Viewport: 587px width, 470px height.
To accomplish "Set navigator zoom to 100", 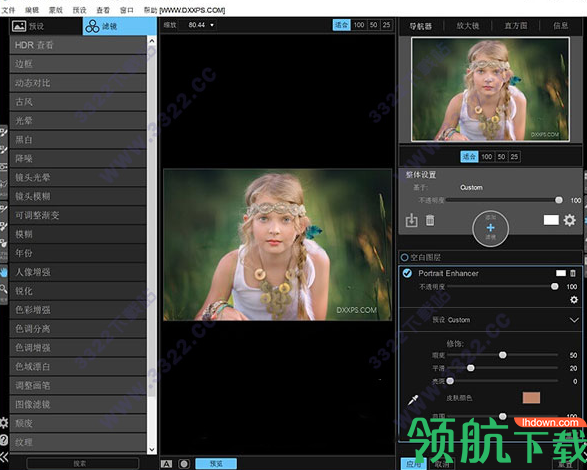I will tap(487, 157).
